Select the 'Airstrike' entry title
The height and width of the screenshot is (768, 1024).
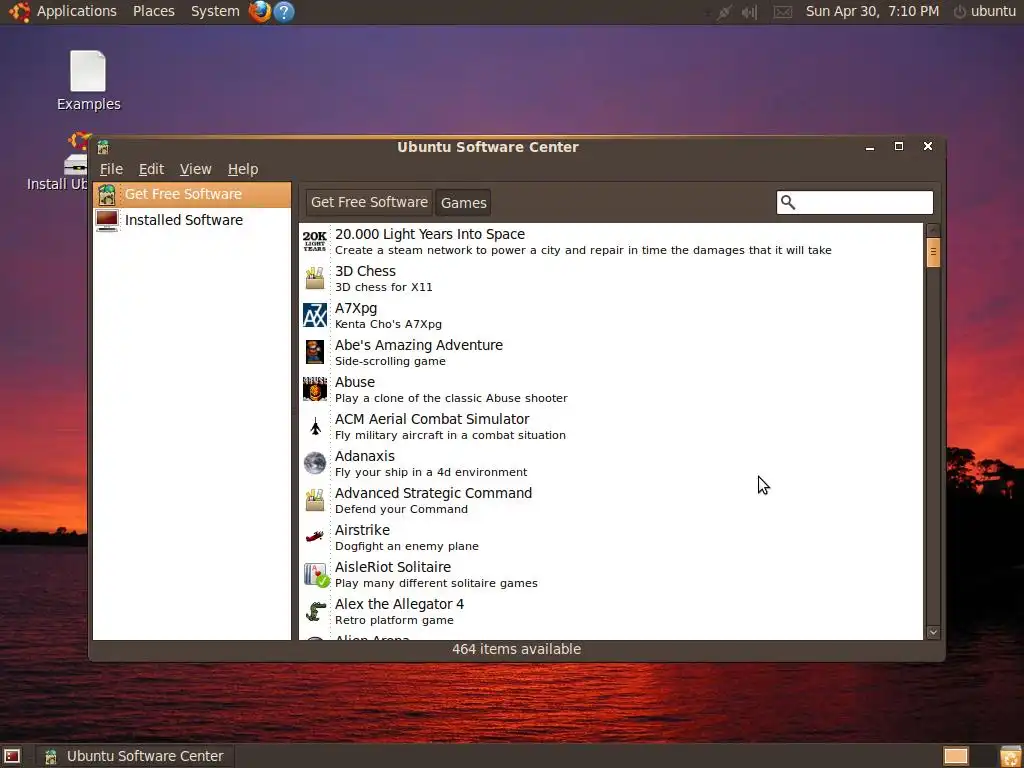click(x=362, y=530)
